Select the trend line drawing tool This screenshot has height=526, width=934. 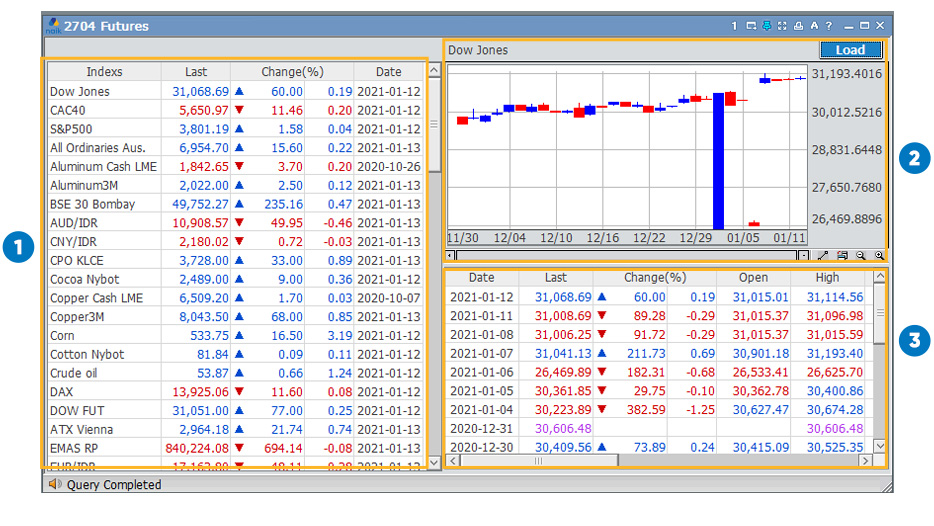click(x=823, y=256)
